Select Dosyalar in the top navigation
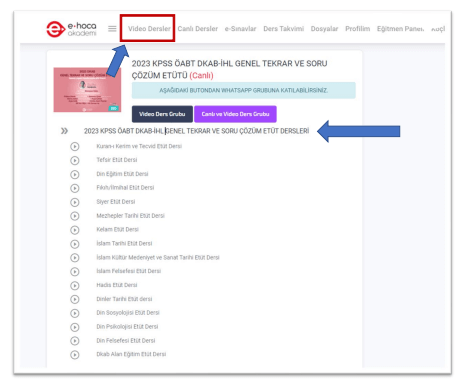 tap(324, 29)
